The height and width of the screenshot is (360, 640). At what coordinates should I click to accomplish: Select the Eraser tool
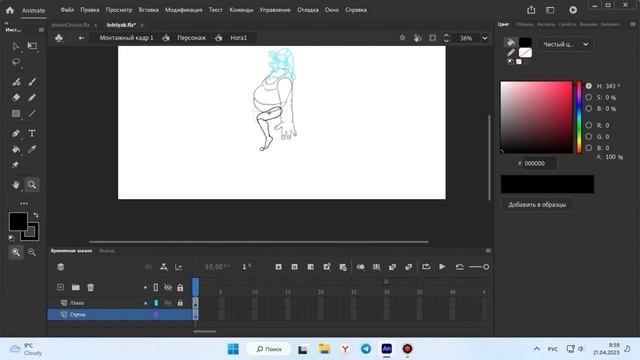[x=16, y=98]
